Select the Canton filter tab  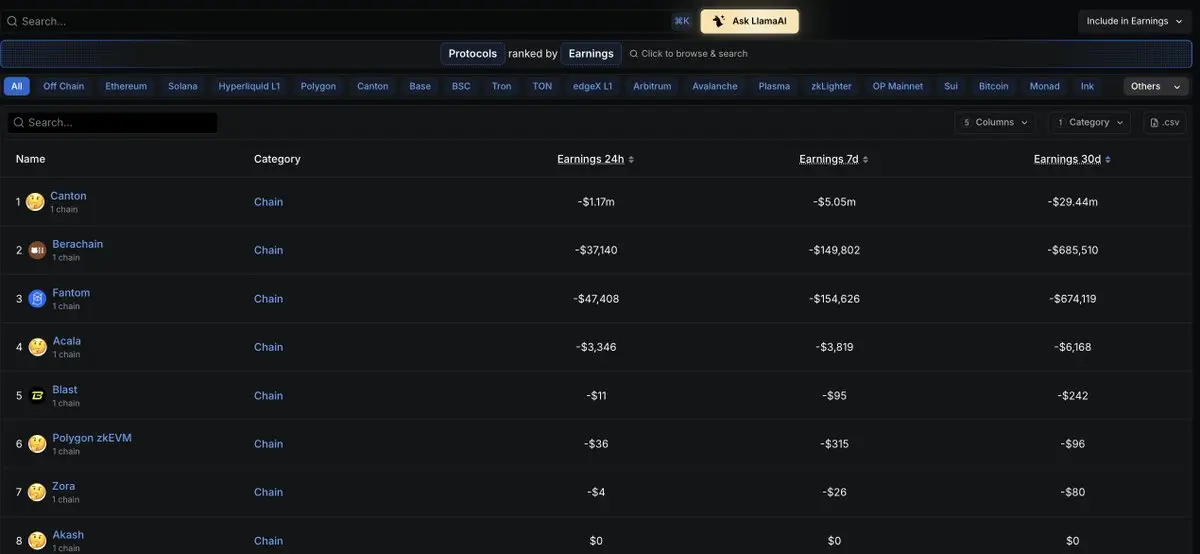373,86
